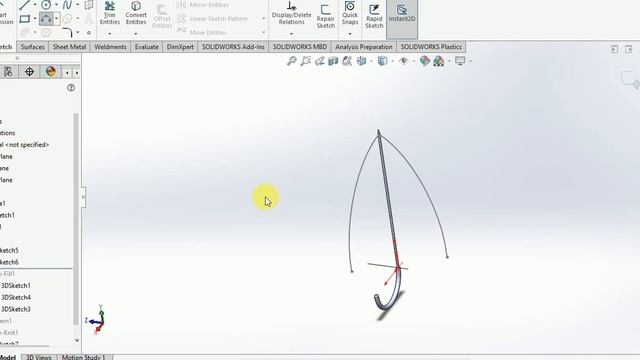Click the Convert Entities tool
The image size is (640, 360).
136,13
